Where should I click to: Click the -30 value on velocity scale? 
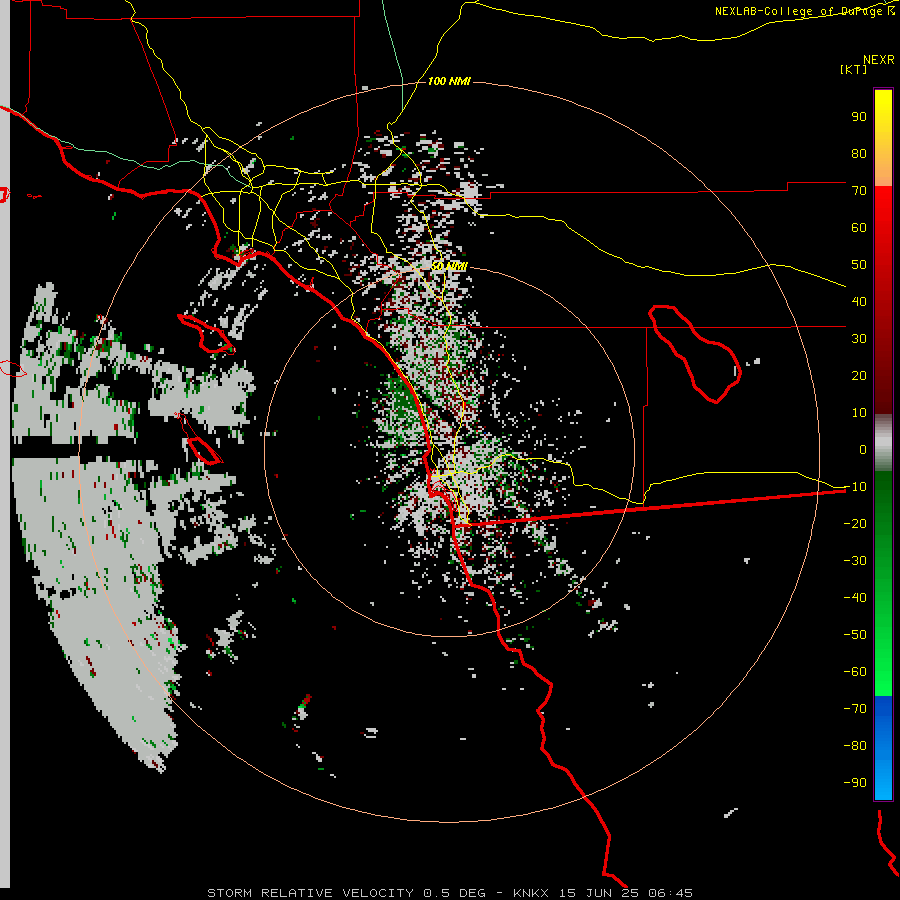point(855,561)
